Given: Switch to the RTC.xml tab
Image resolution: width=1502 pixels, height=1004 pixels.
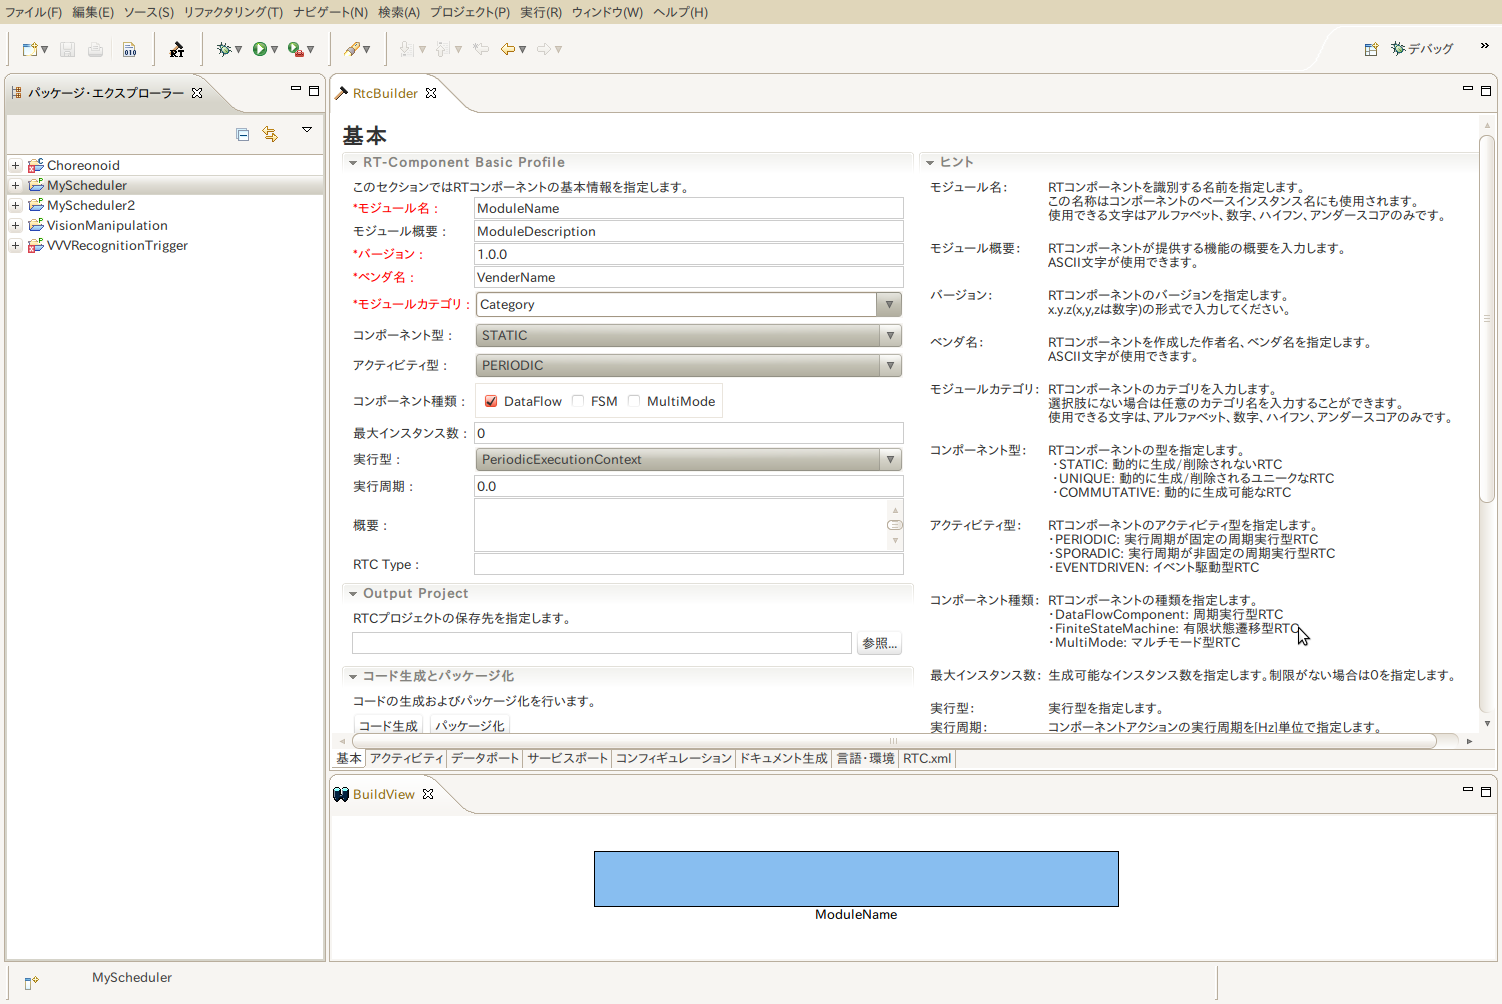Looking at the screenshot, I should point(927,759).
